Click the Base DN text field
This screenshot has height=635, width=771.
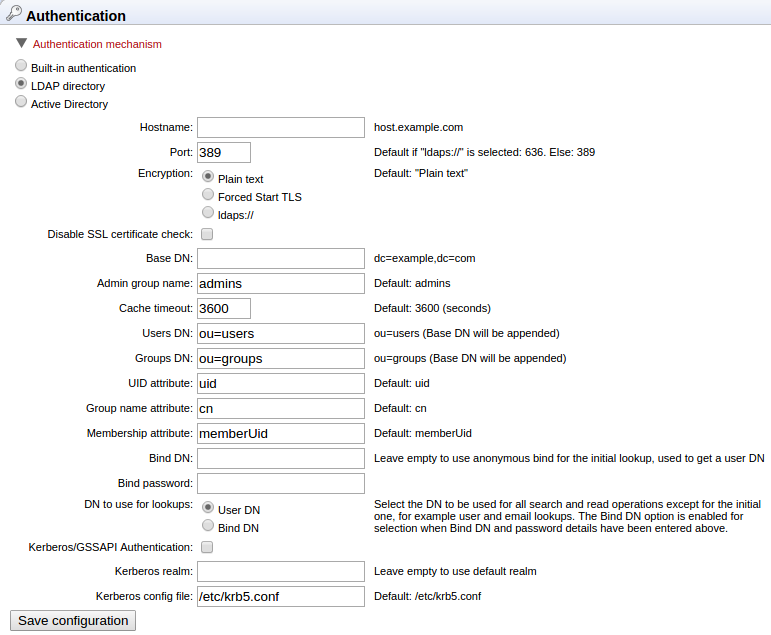(x=280, y=258)
